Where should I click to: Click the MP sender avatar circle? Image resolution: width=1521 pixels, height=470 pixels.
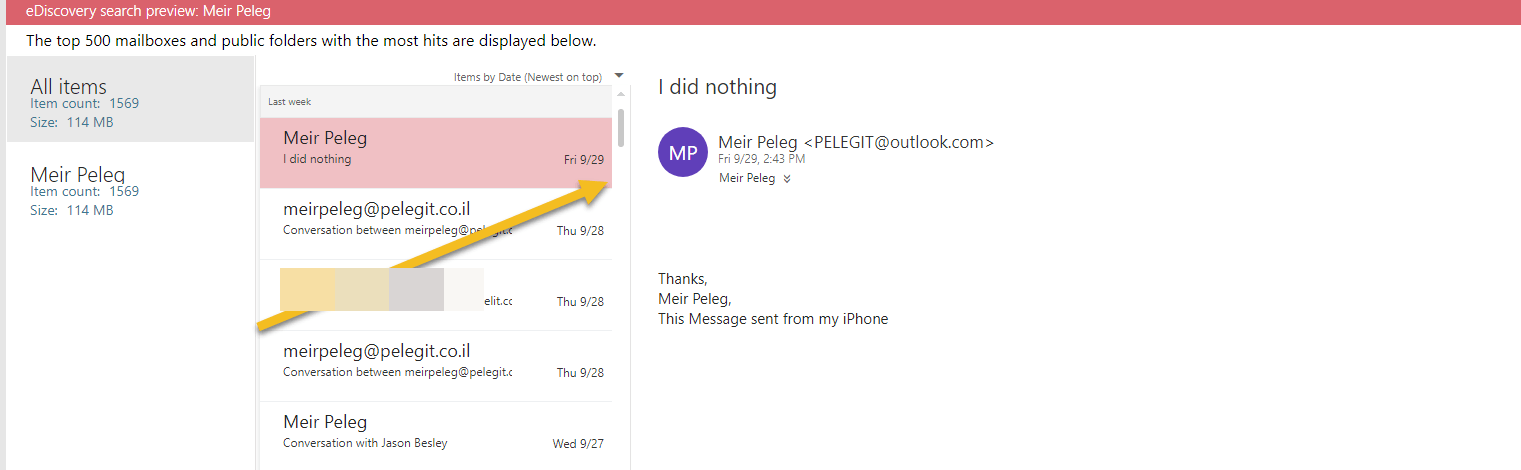pos(683,152)
